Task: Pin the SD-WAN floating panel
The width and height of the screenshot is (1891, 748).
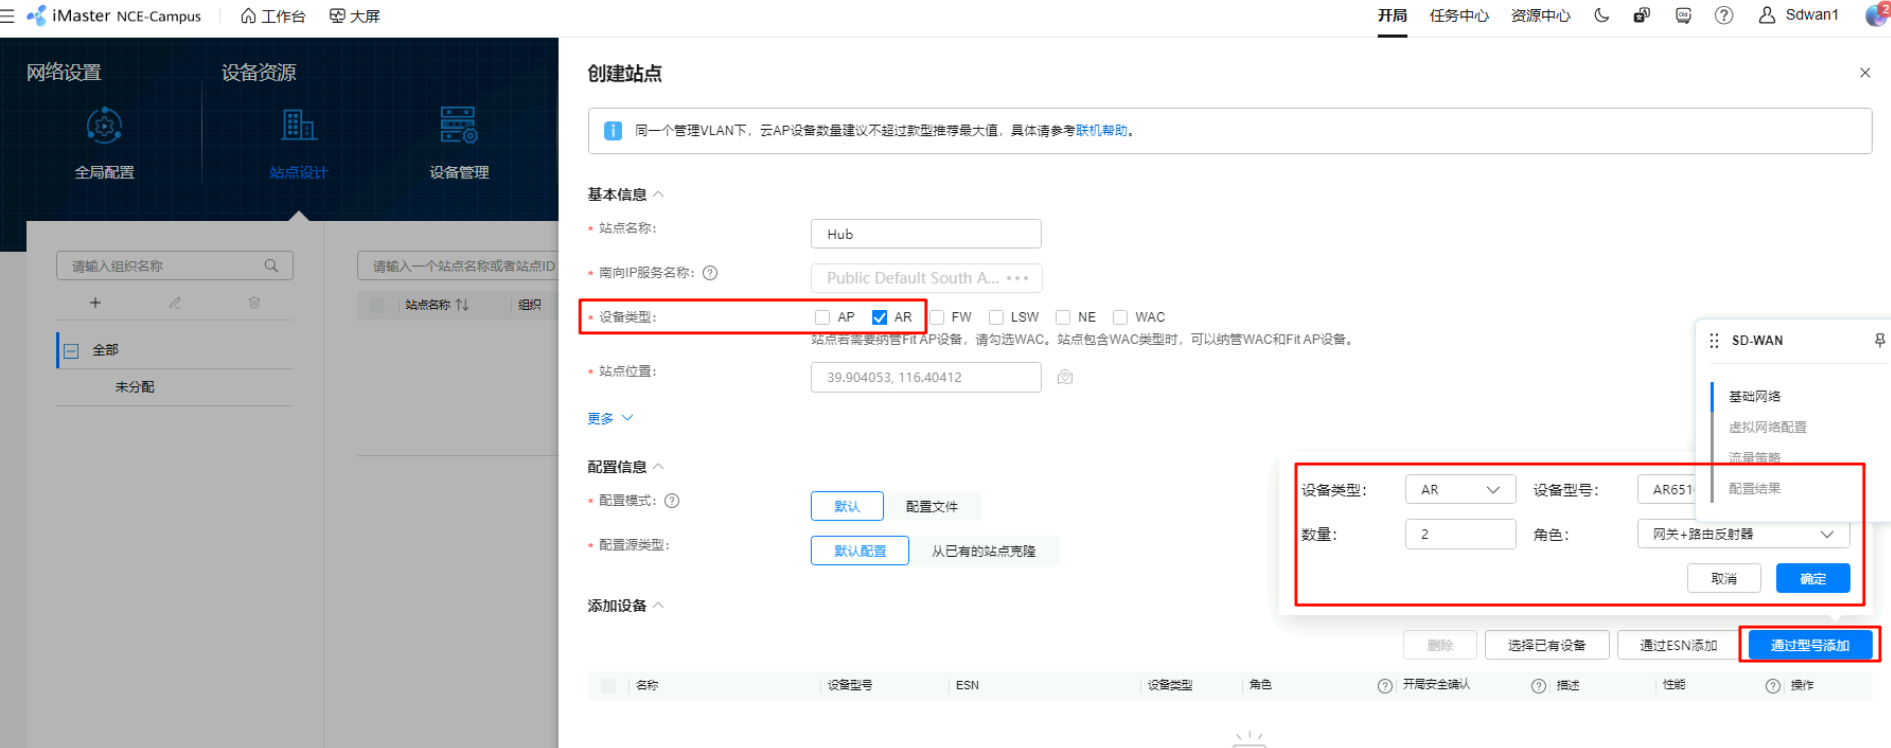Action: [1879, 341]
